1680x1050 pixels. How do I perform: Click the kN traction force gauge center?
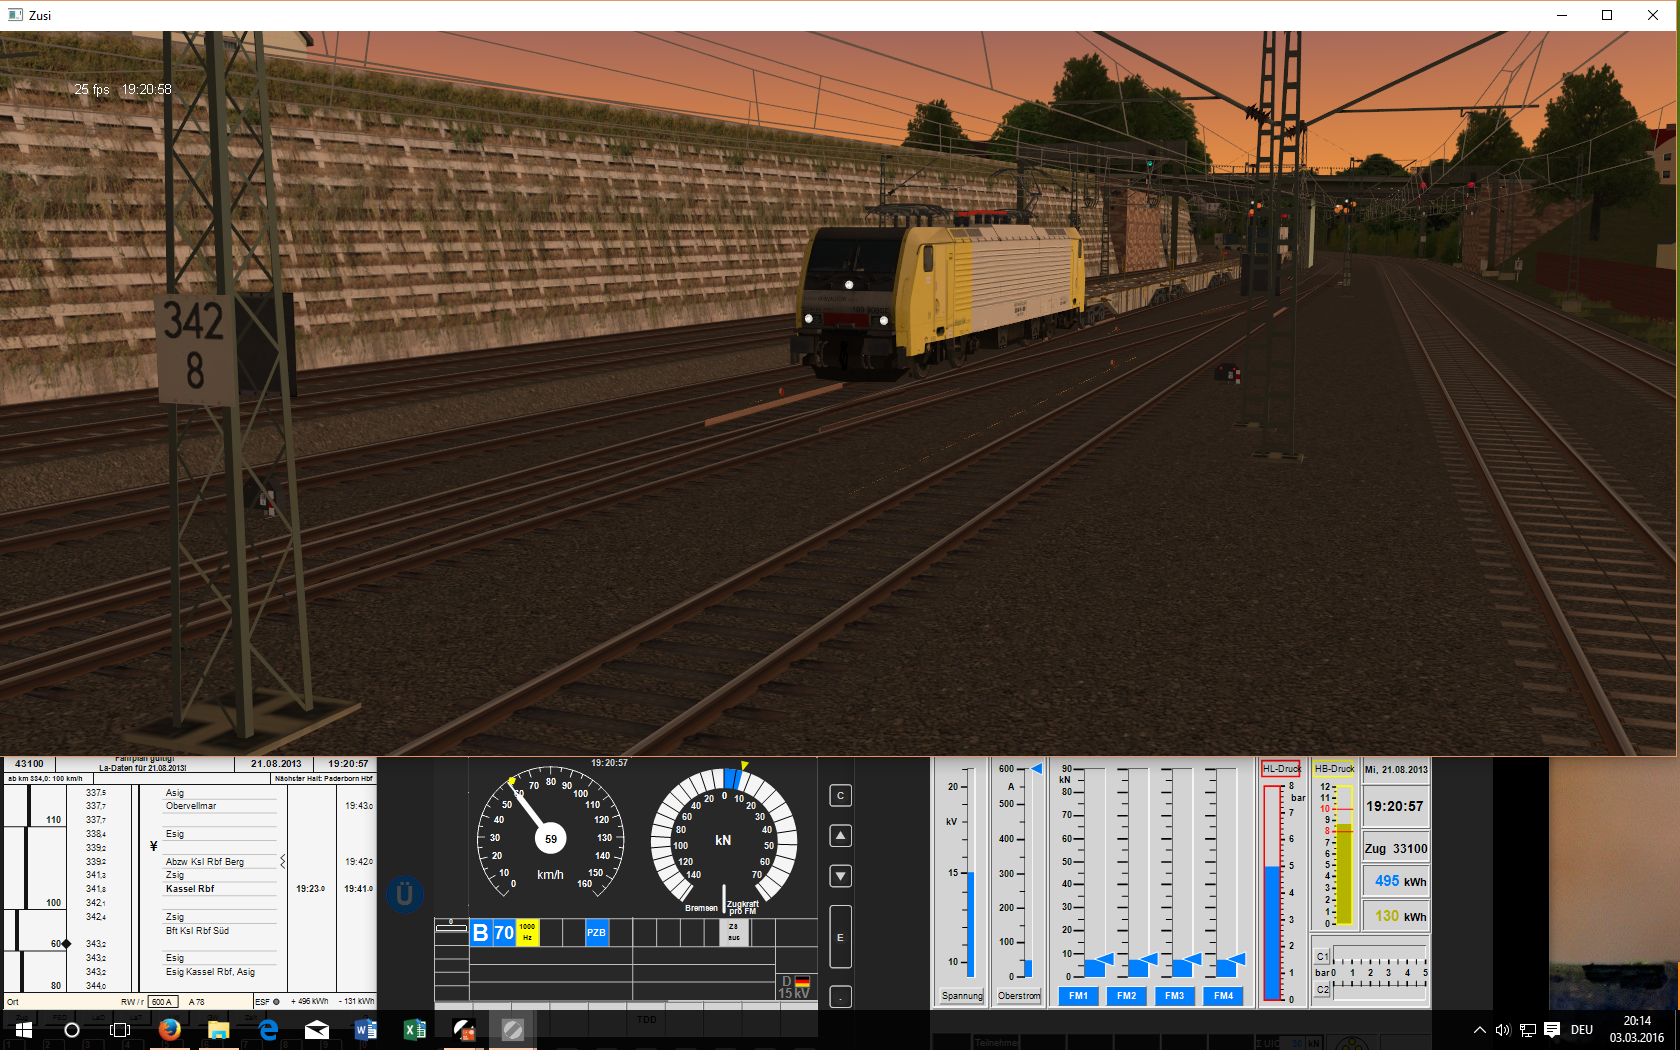(723, 840)
